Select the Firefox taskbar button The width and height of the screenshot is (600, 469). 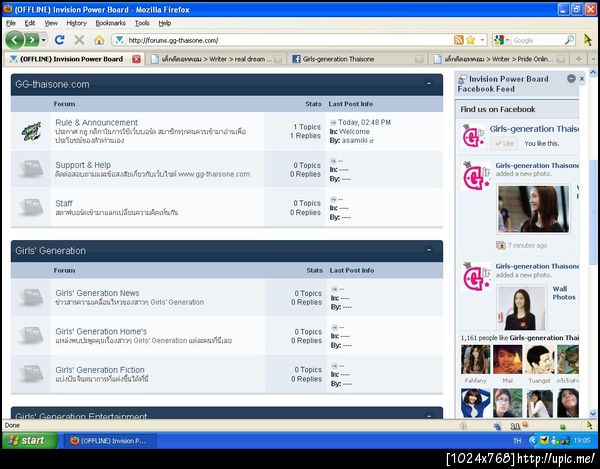pos(110,441)
